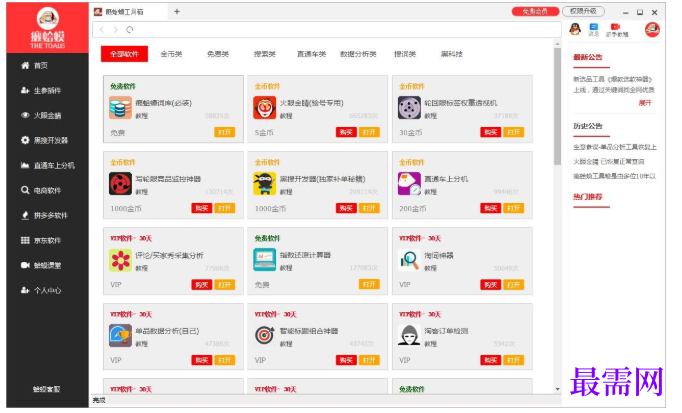Open 京东软件 grid item in sidebar

pos(41,240)
